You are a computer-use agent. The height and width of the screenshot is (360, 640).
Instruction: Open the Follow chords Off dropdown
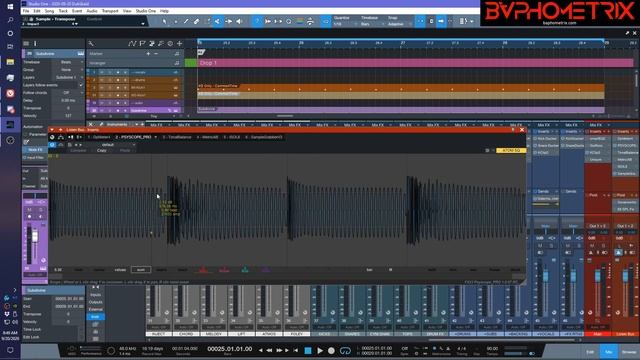tap(69, 93)
